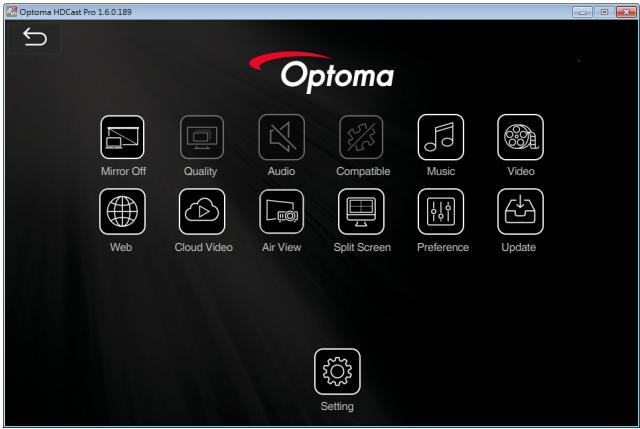The image size is (640, 429).
Task: Click the "Music" label text
Action: pos(441,171)
